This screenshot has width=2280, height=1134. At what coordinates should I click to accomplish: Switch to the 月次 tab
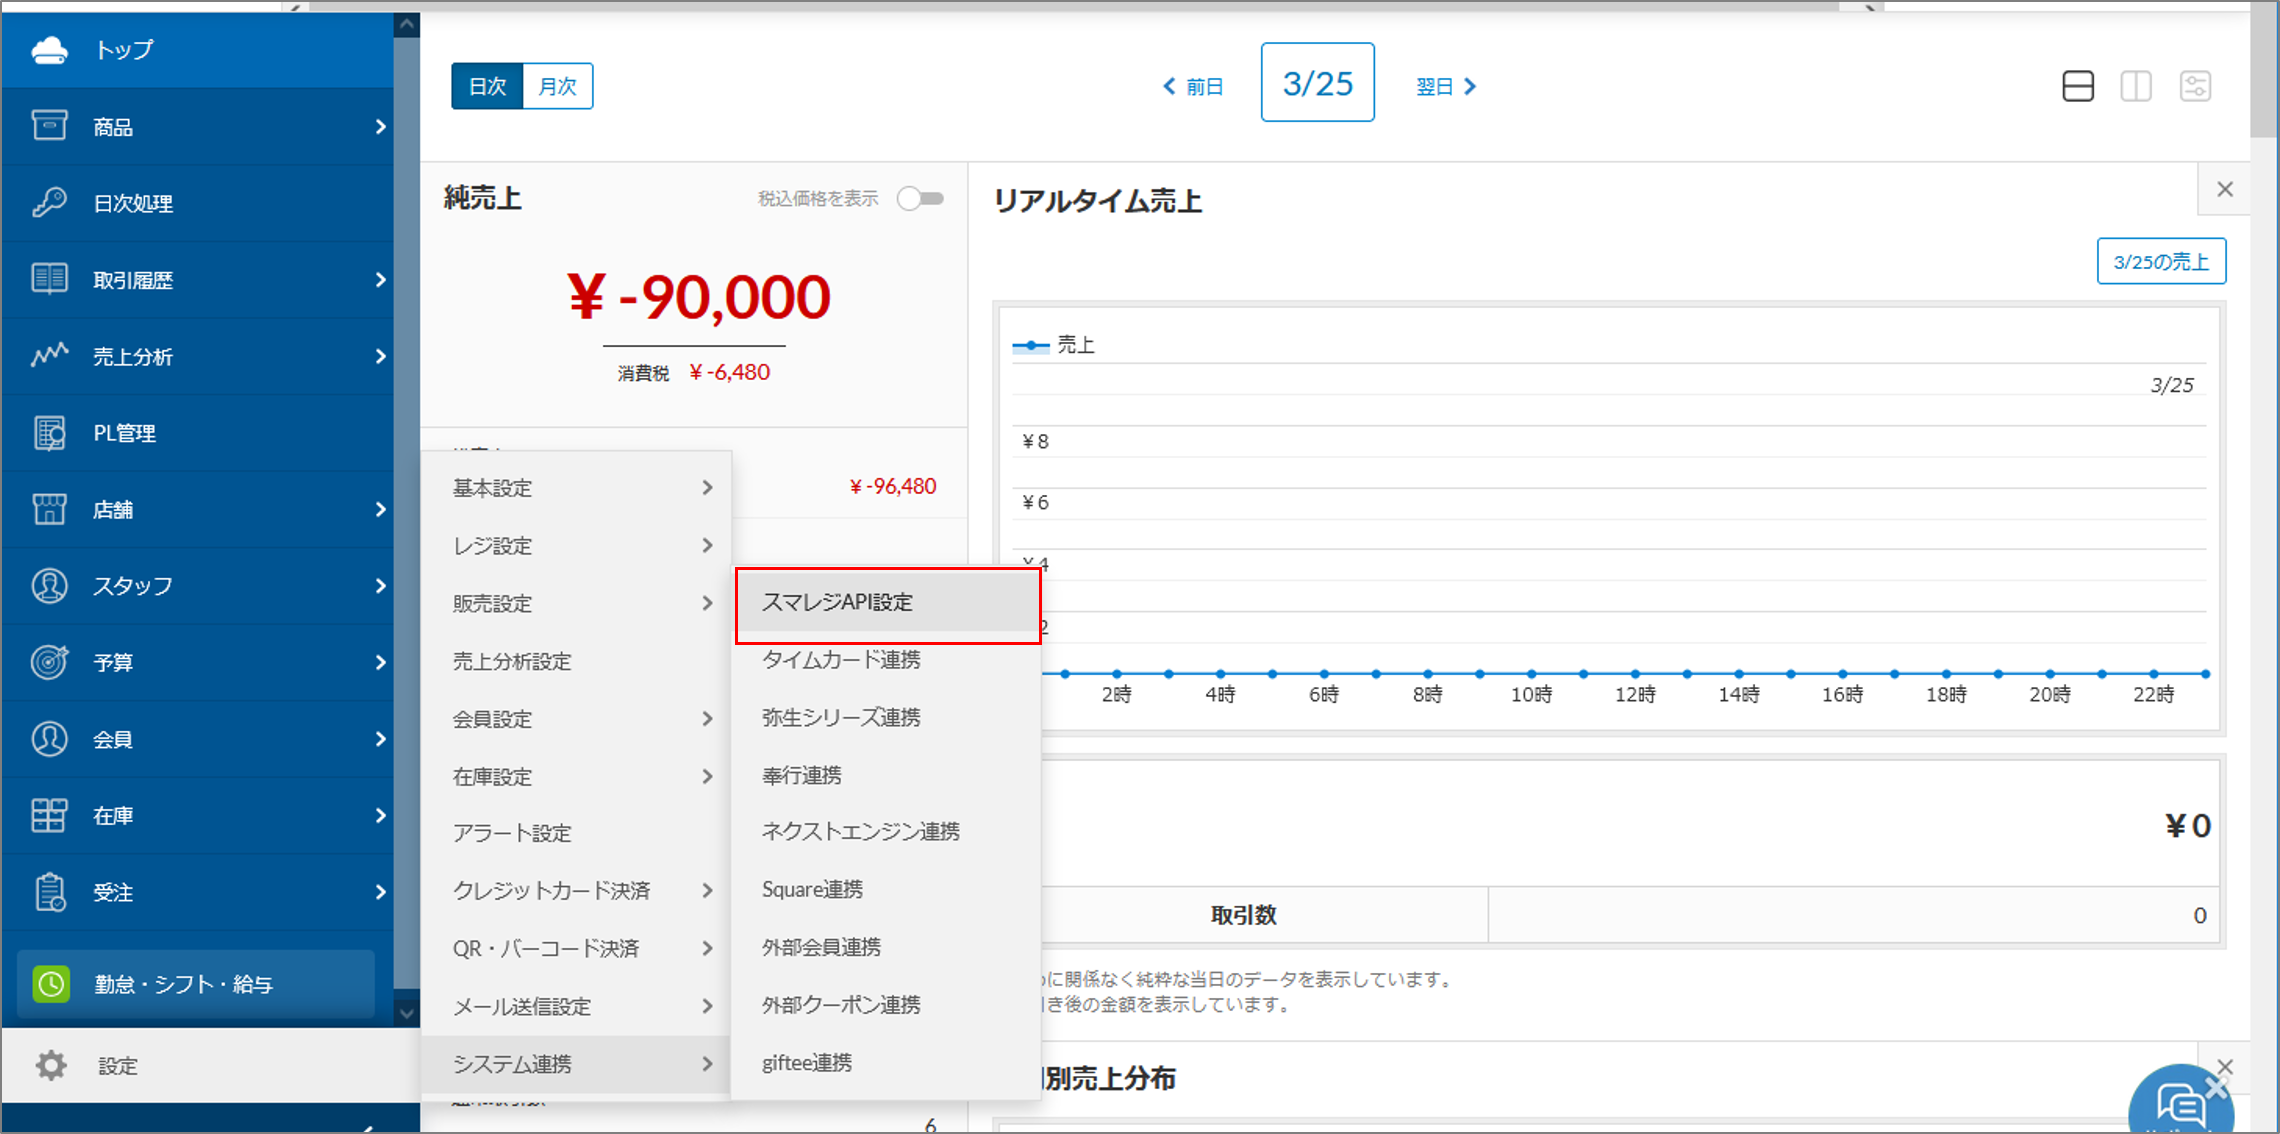click(557, 86)
